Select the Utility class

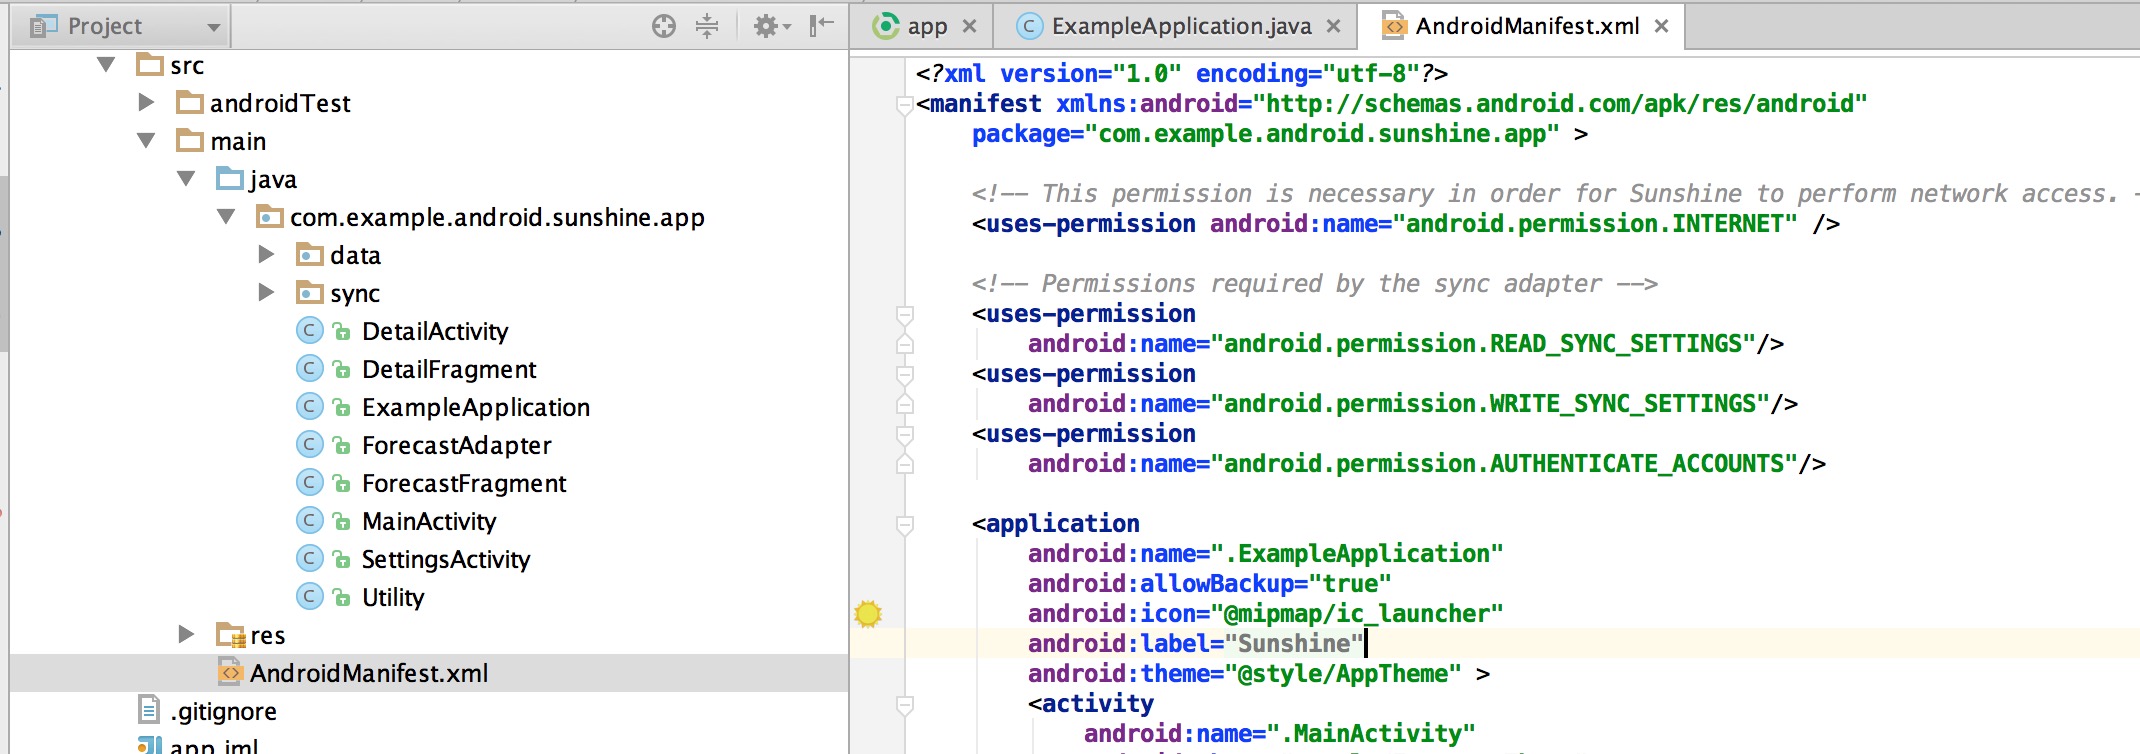click(x=361, y=597)
